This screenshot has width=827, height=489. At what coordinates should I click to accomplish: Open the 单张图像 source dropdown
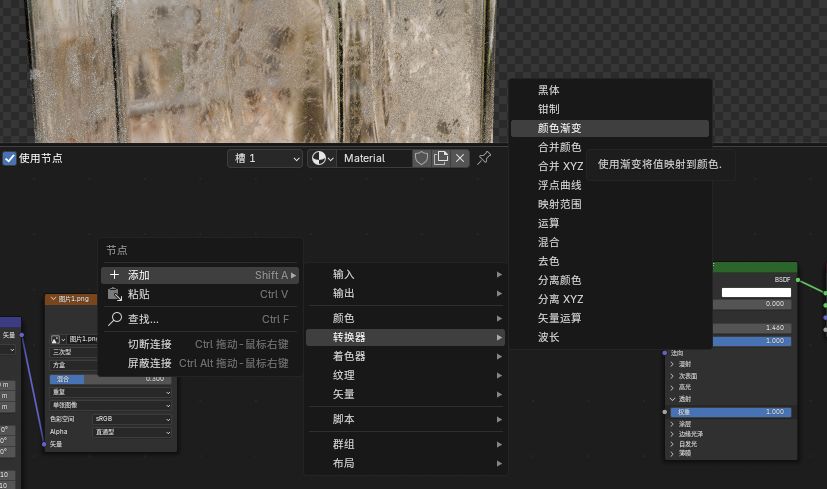111,406
